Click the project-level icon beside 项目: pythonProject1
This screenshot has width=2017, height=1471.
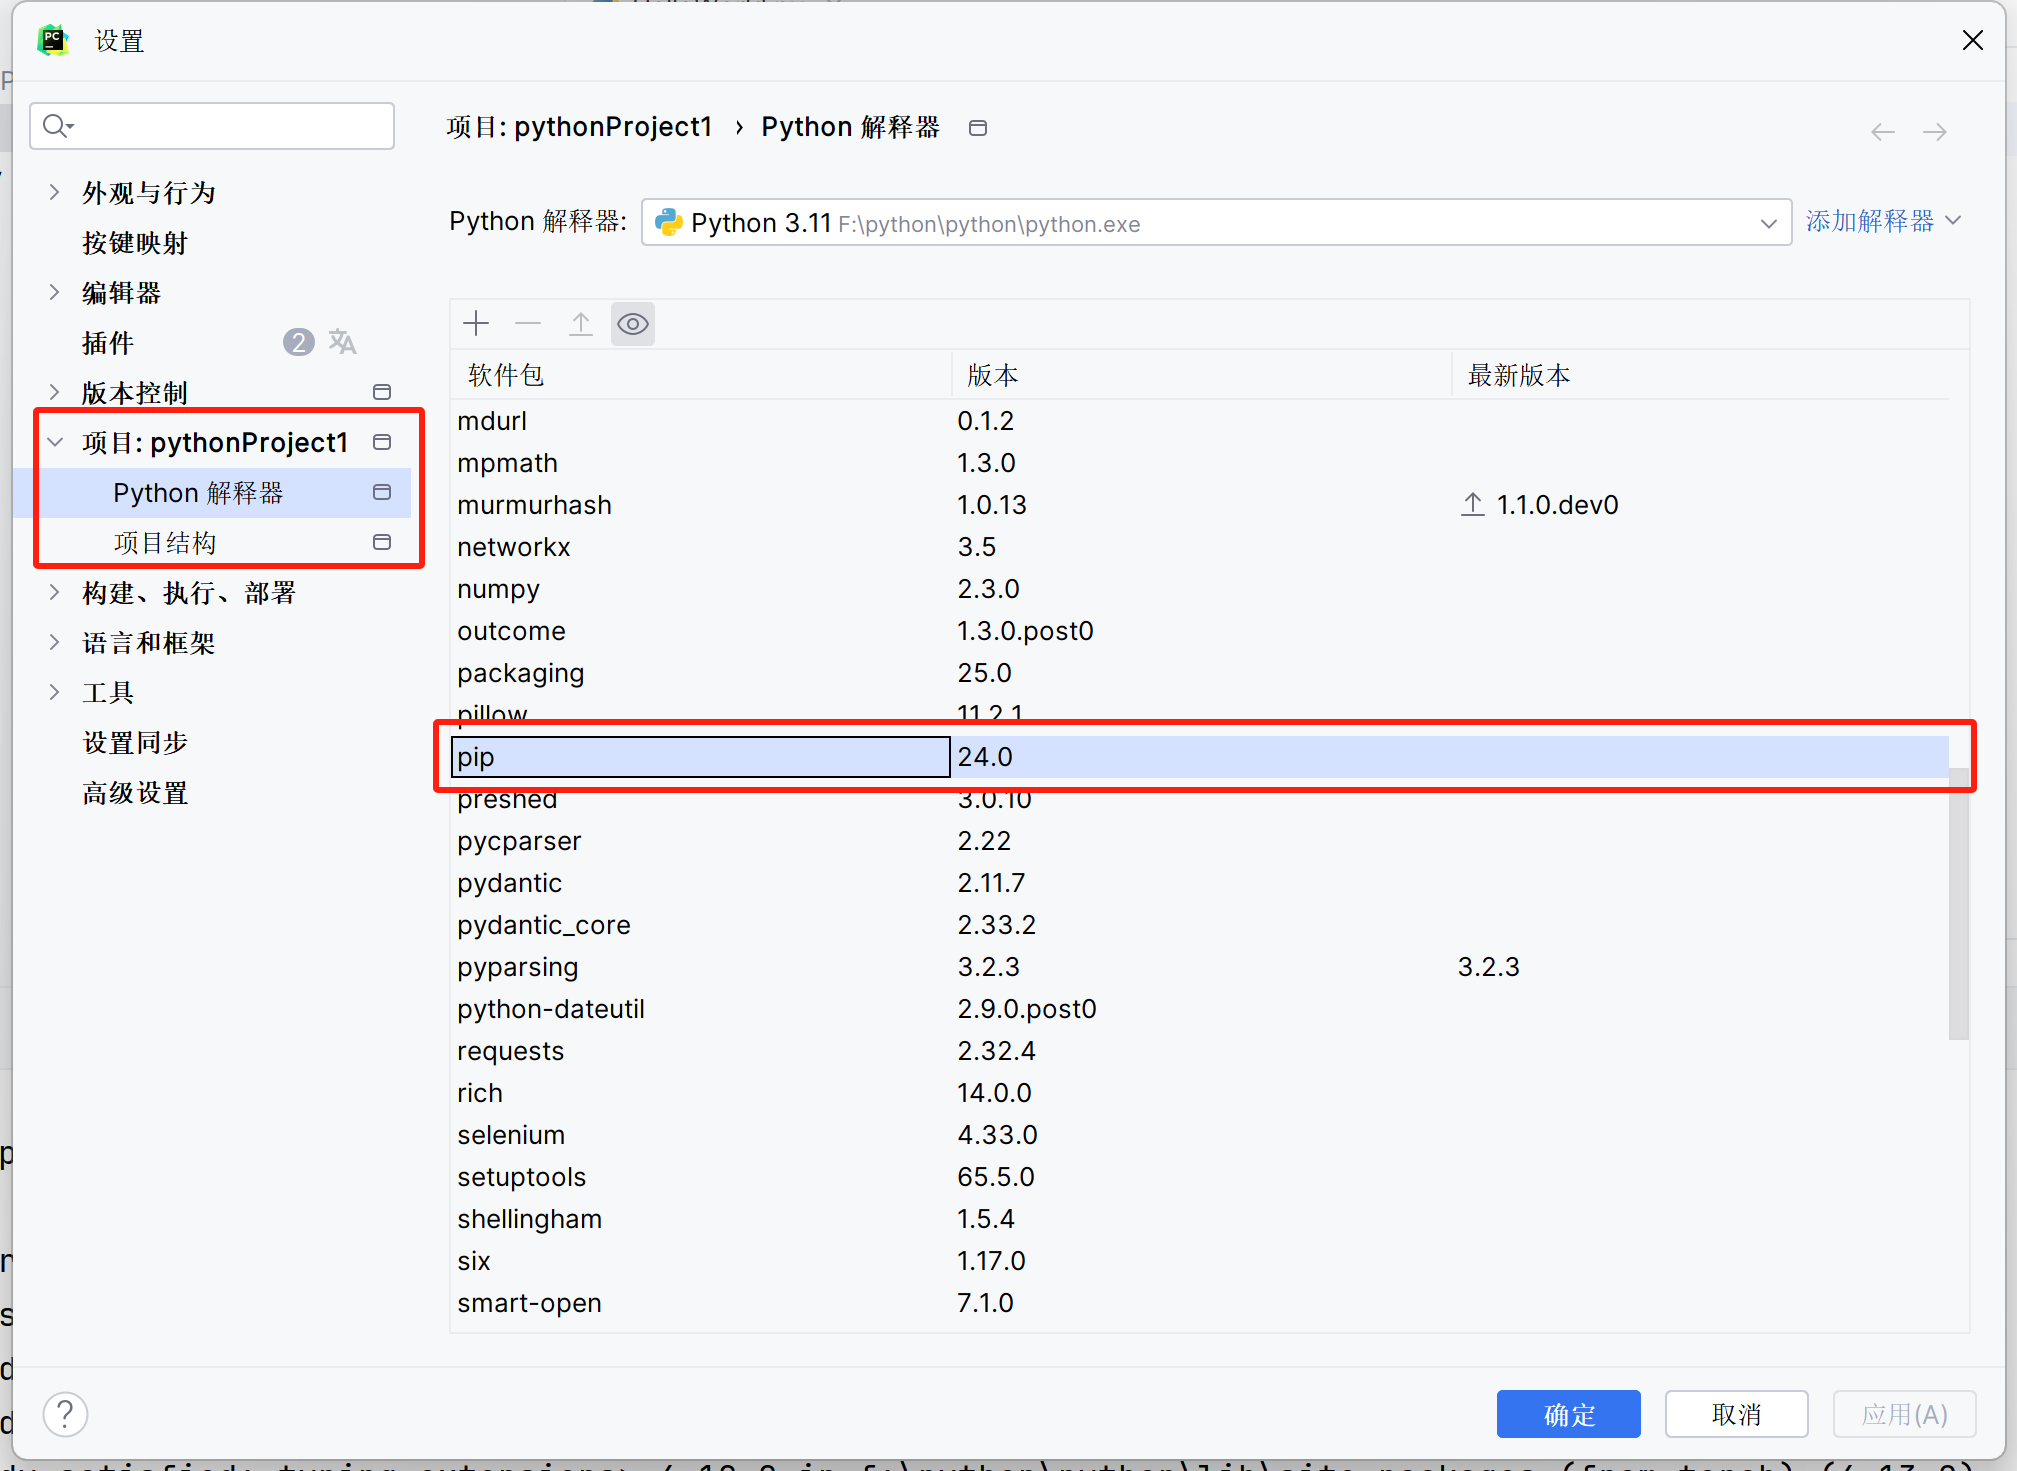pyautogui.click(x=382, y=442)
